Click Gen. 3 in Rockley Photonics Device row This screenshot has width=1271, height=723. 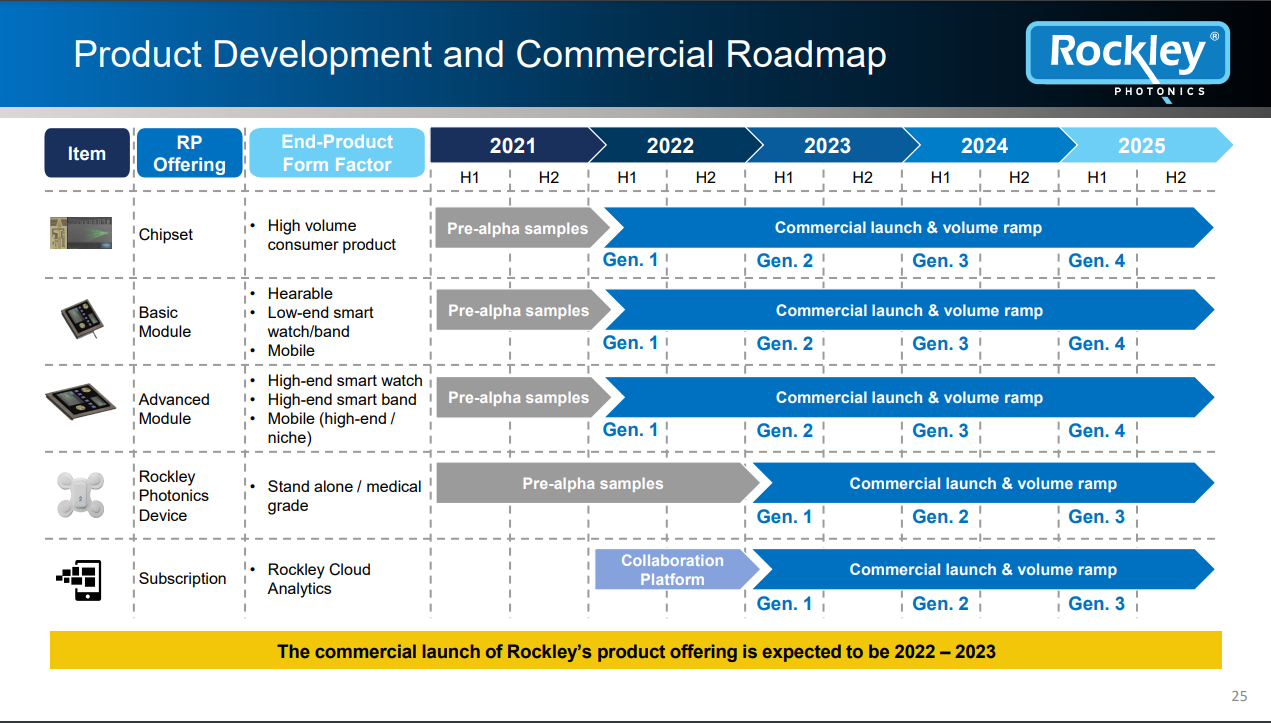(x=1097, y=516)
